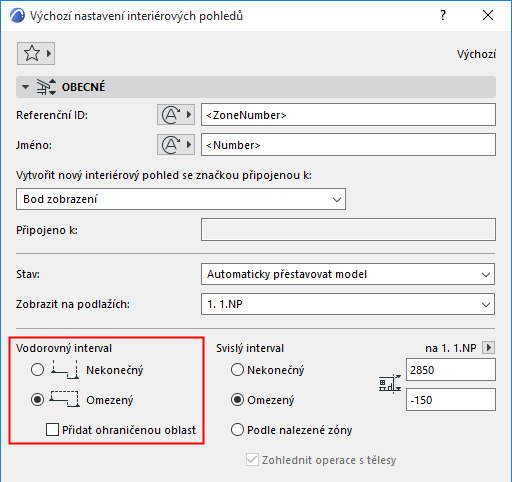Enable Přidat ohraničenou oblast checkbox
The image size is (512, 482).
pyautogui.click(x=53, y=430)
